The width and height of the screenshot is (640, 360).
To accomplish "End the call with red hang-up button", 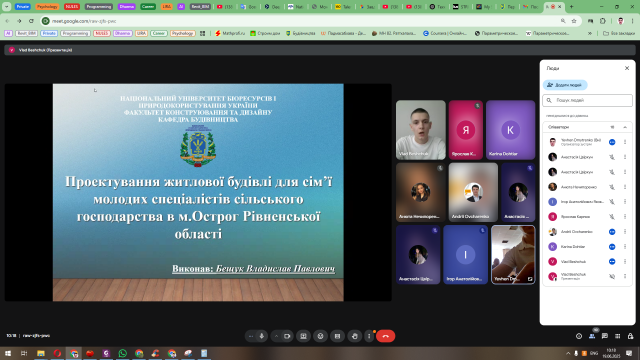I will coord(385,336).
